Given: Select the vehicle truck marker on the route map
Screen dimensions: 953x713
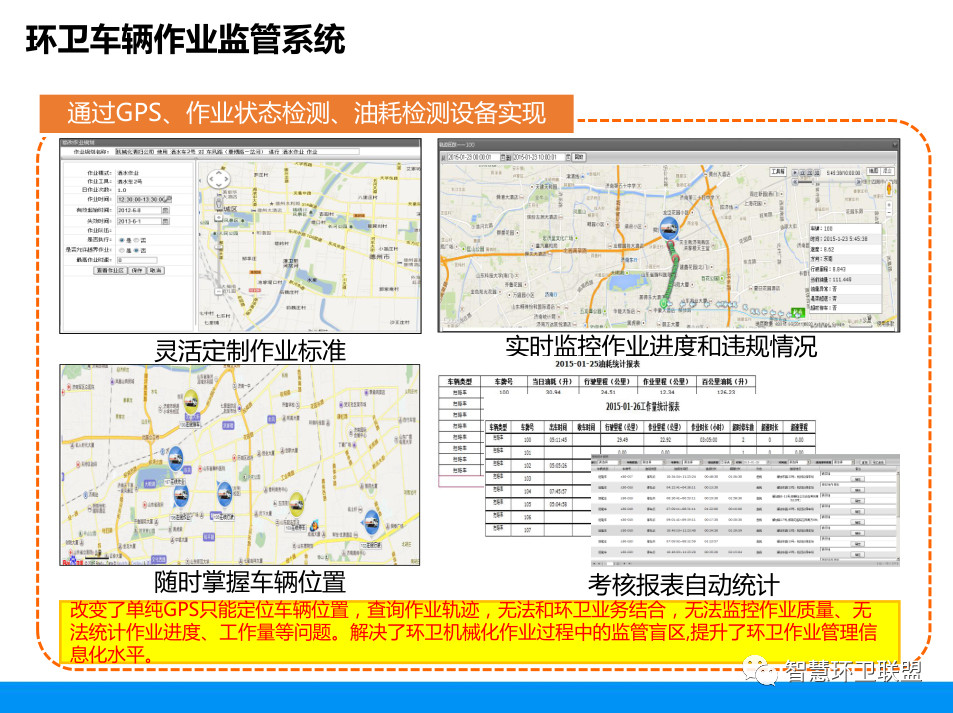Looking at the screenshot, I should tap(670, 229).
